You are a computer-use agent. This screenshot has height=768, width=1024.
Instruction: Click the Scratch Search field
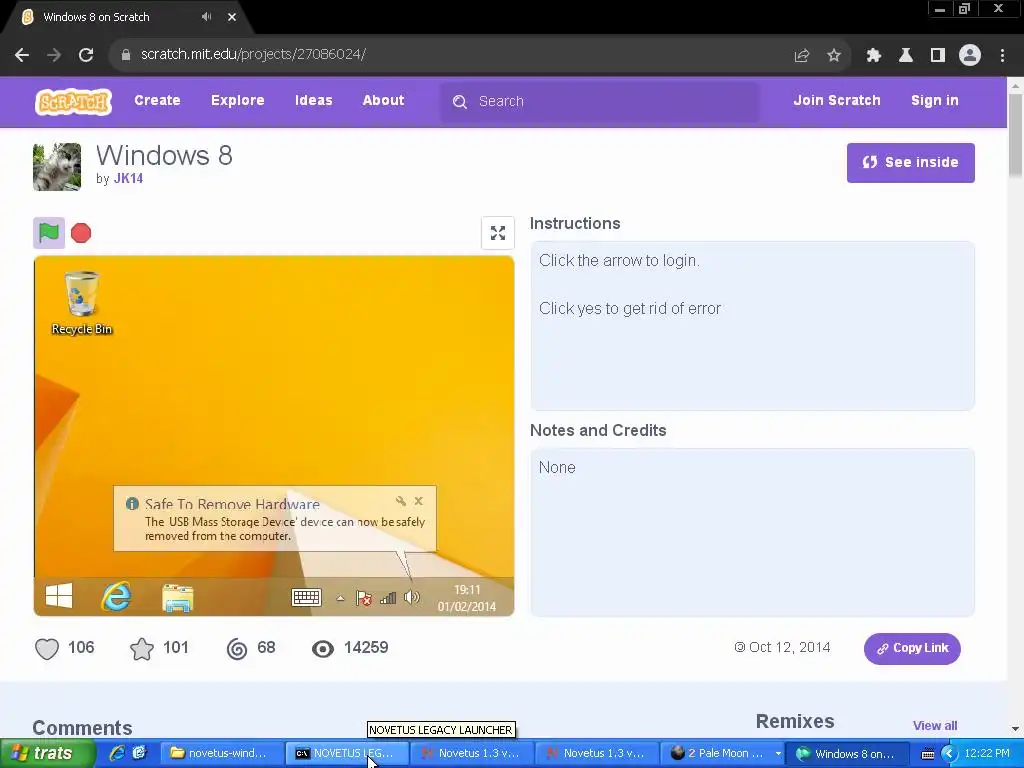600,101
